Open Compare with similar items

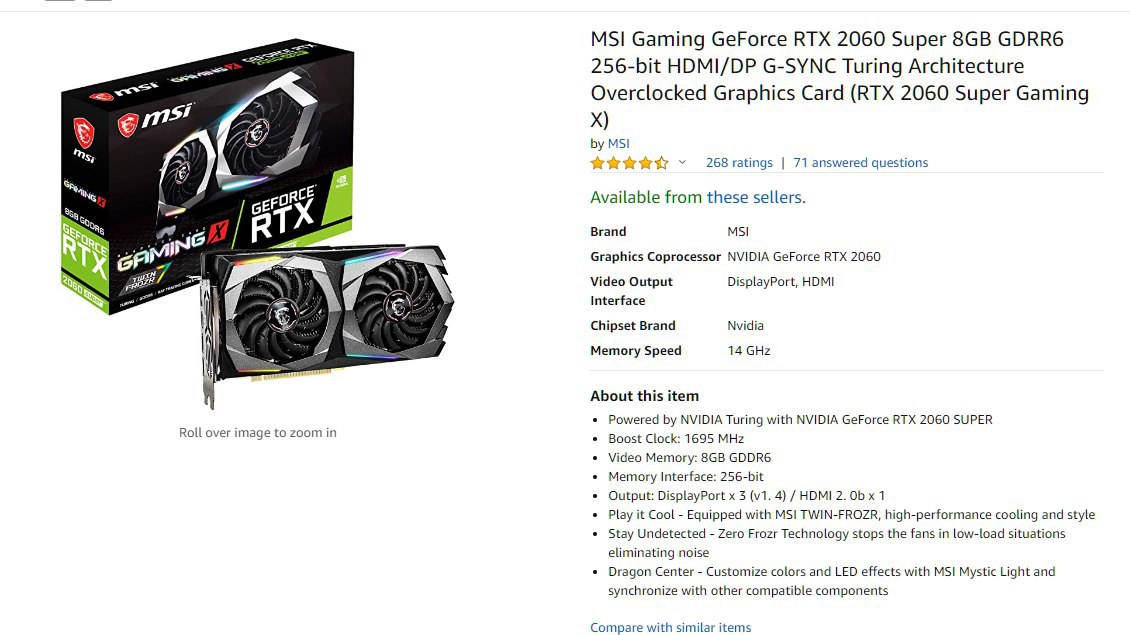(x=670, y=627)
